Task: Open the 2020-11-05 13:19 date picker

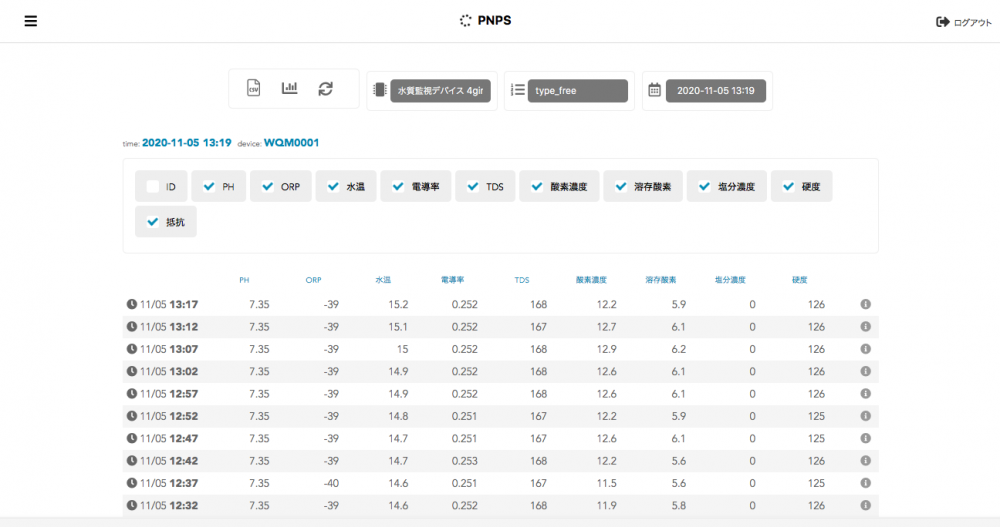Action: pyautogui.click(x=716, y=91)
